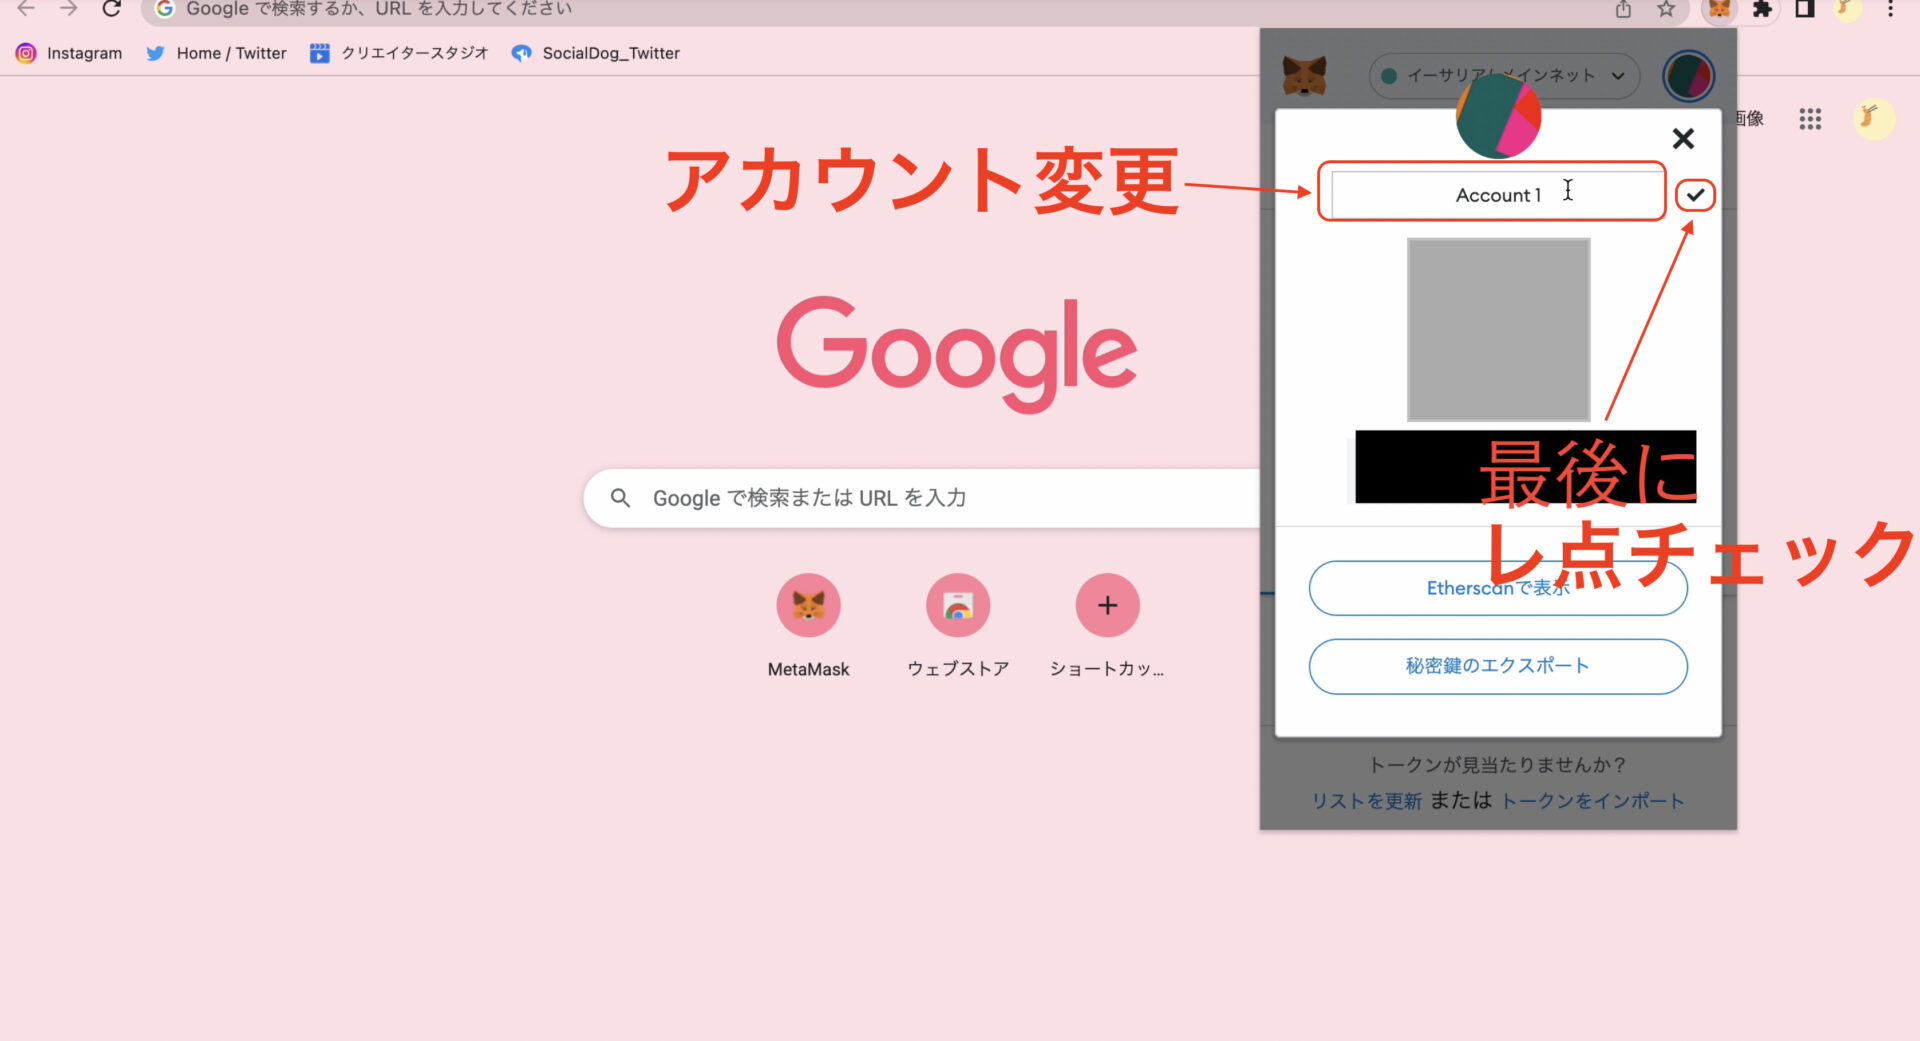Click the リストを更新 link
The image size is (1920, 1041).
1366,801
